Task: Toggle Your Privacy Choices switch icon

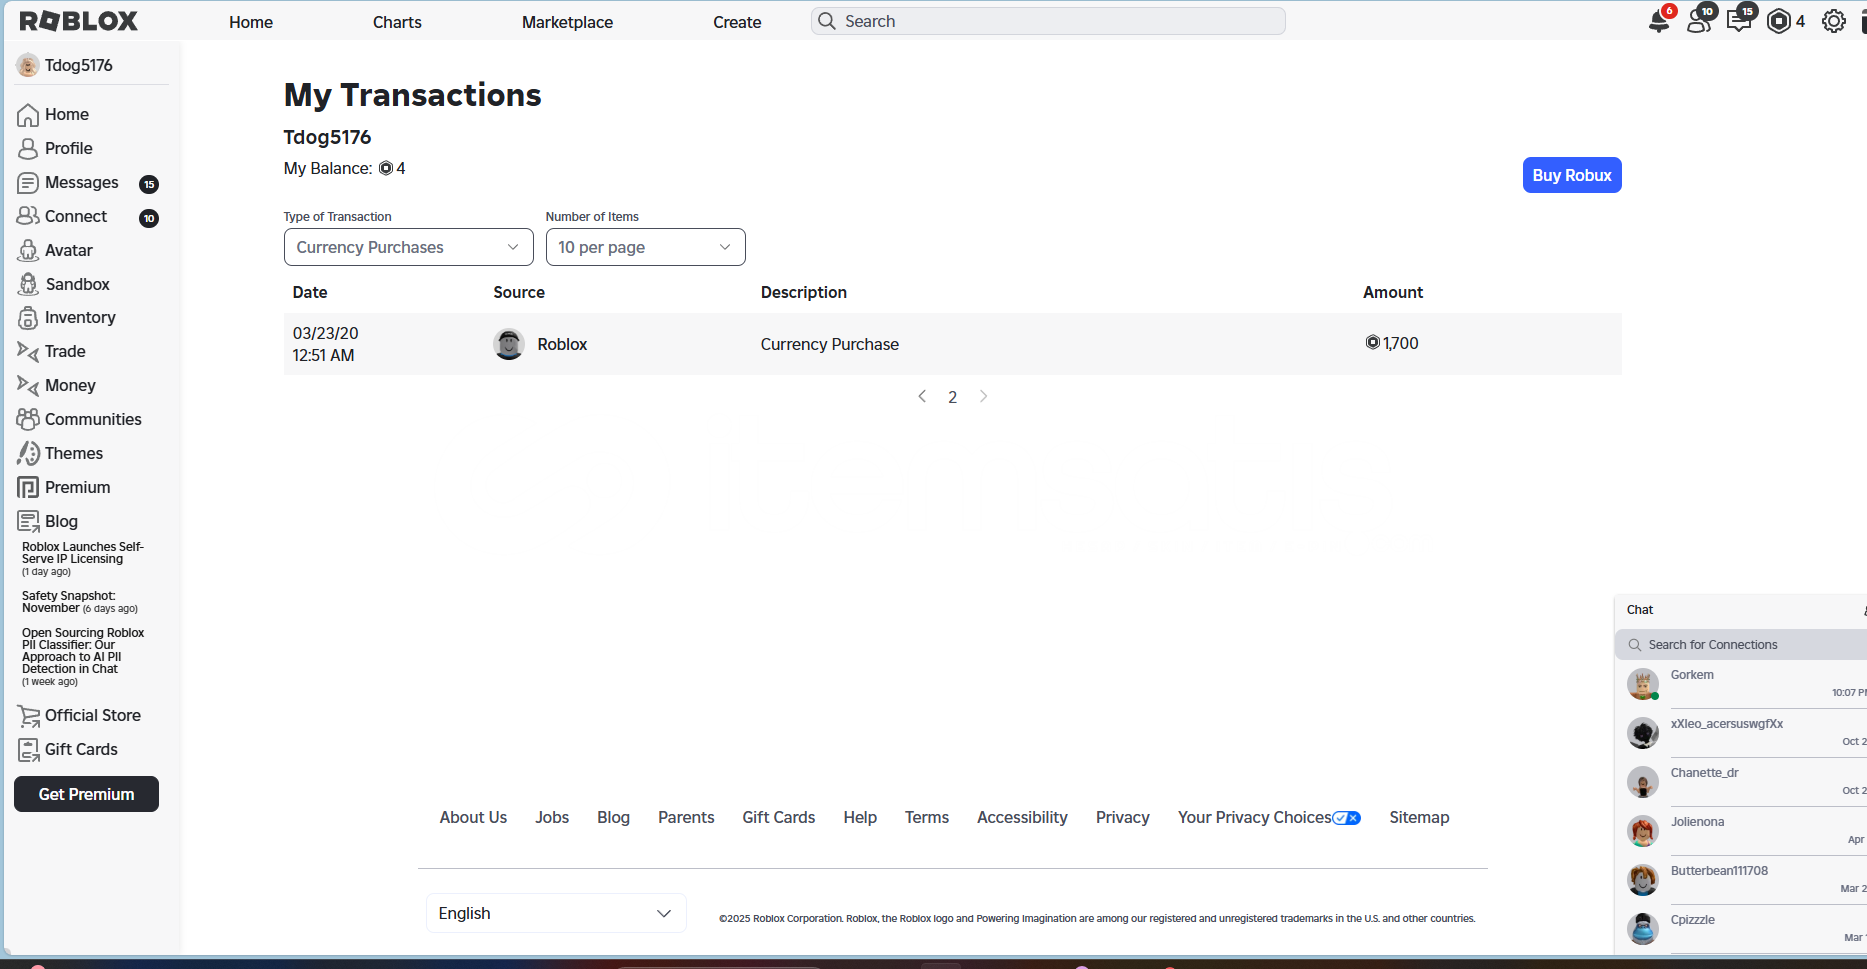Action: [x=1346, y=818]
